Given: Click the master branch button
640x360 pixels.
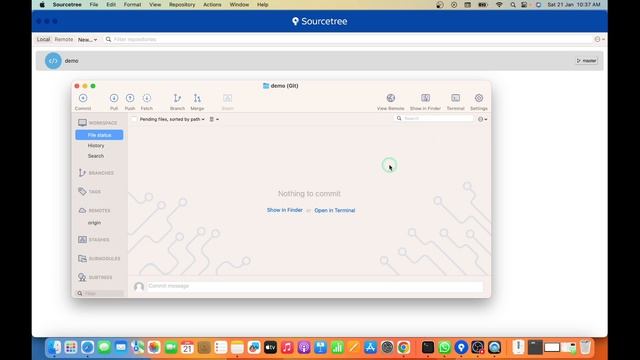Looking at the screenshot, I should 587,61.
